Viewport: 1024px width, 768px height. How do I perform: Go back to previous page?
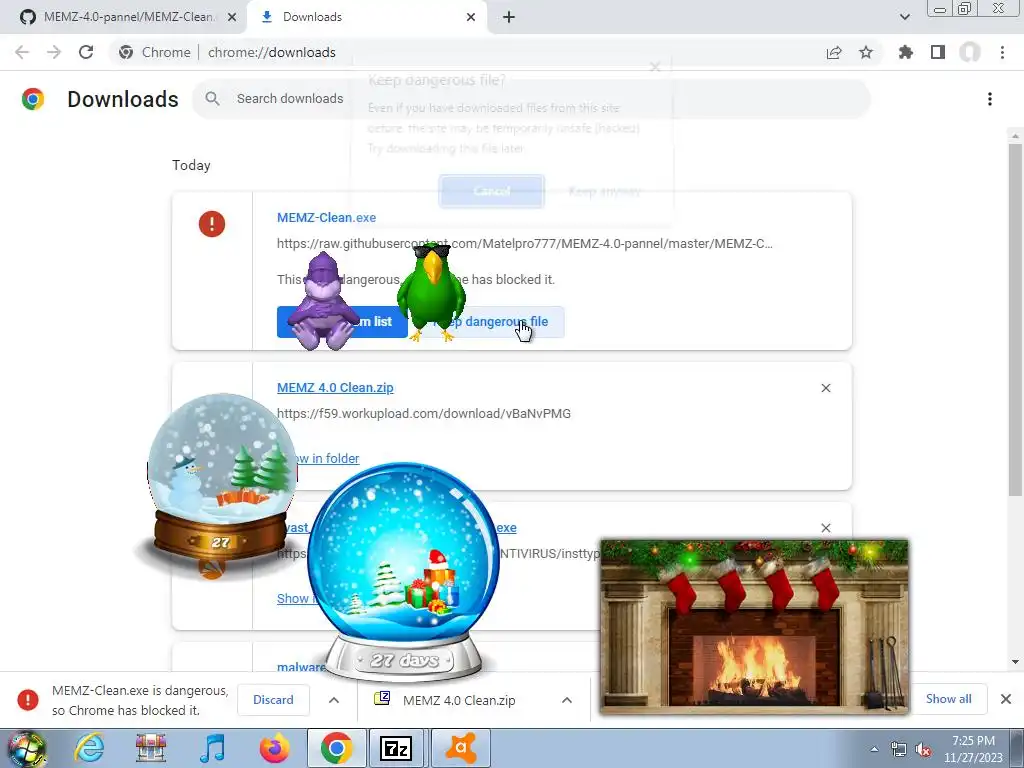22,52
